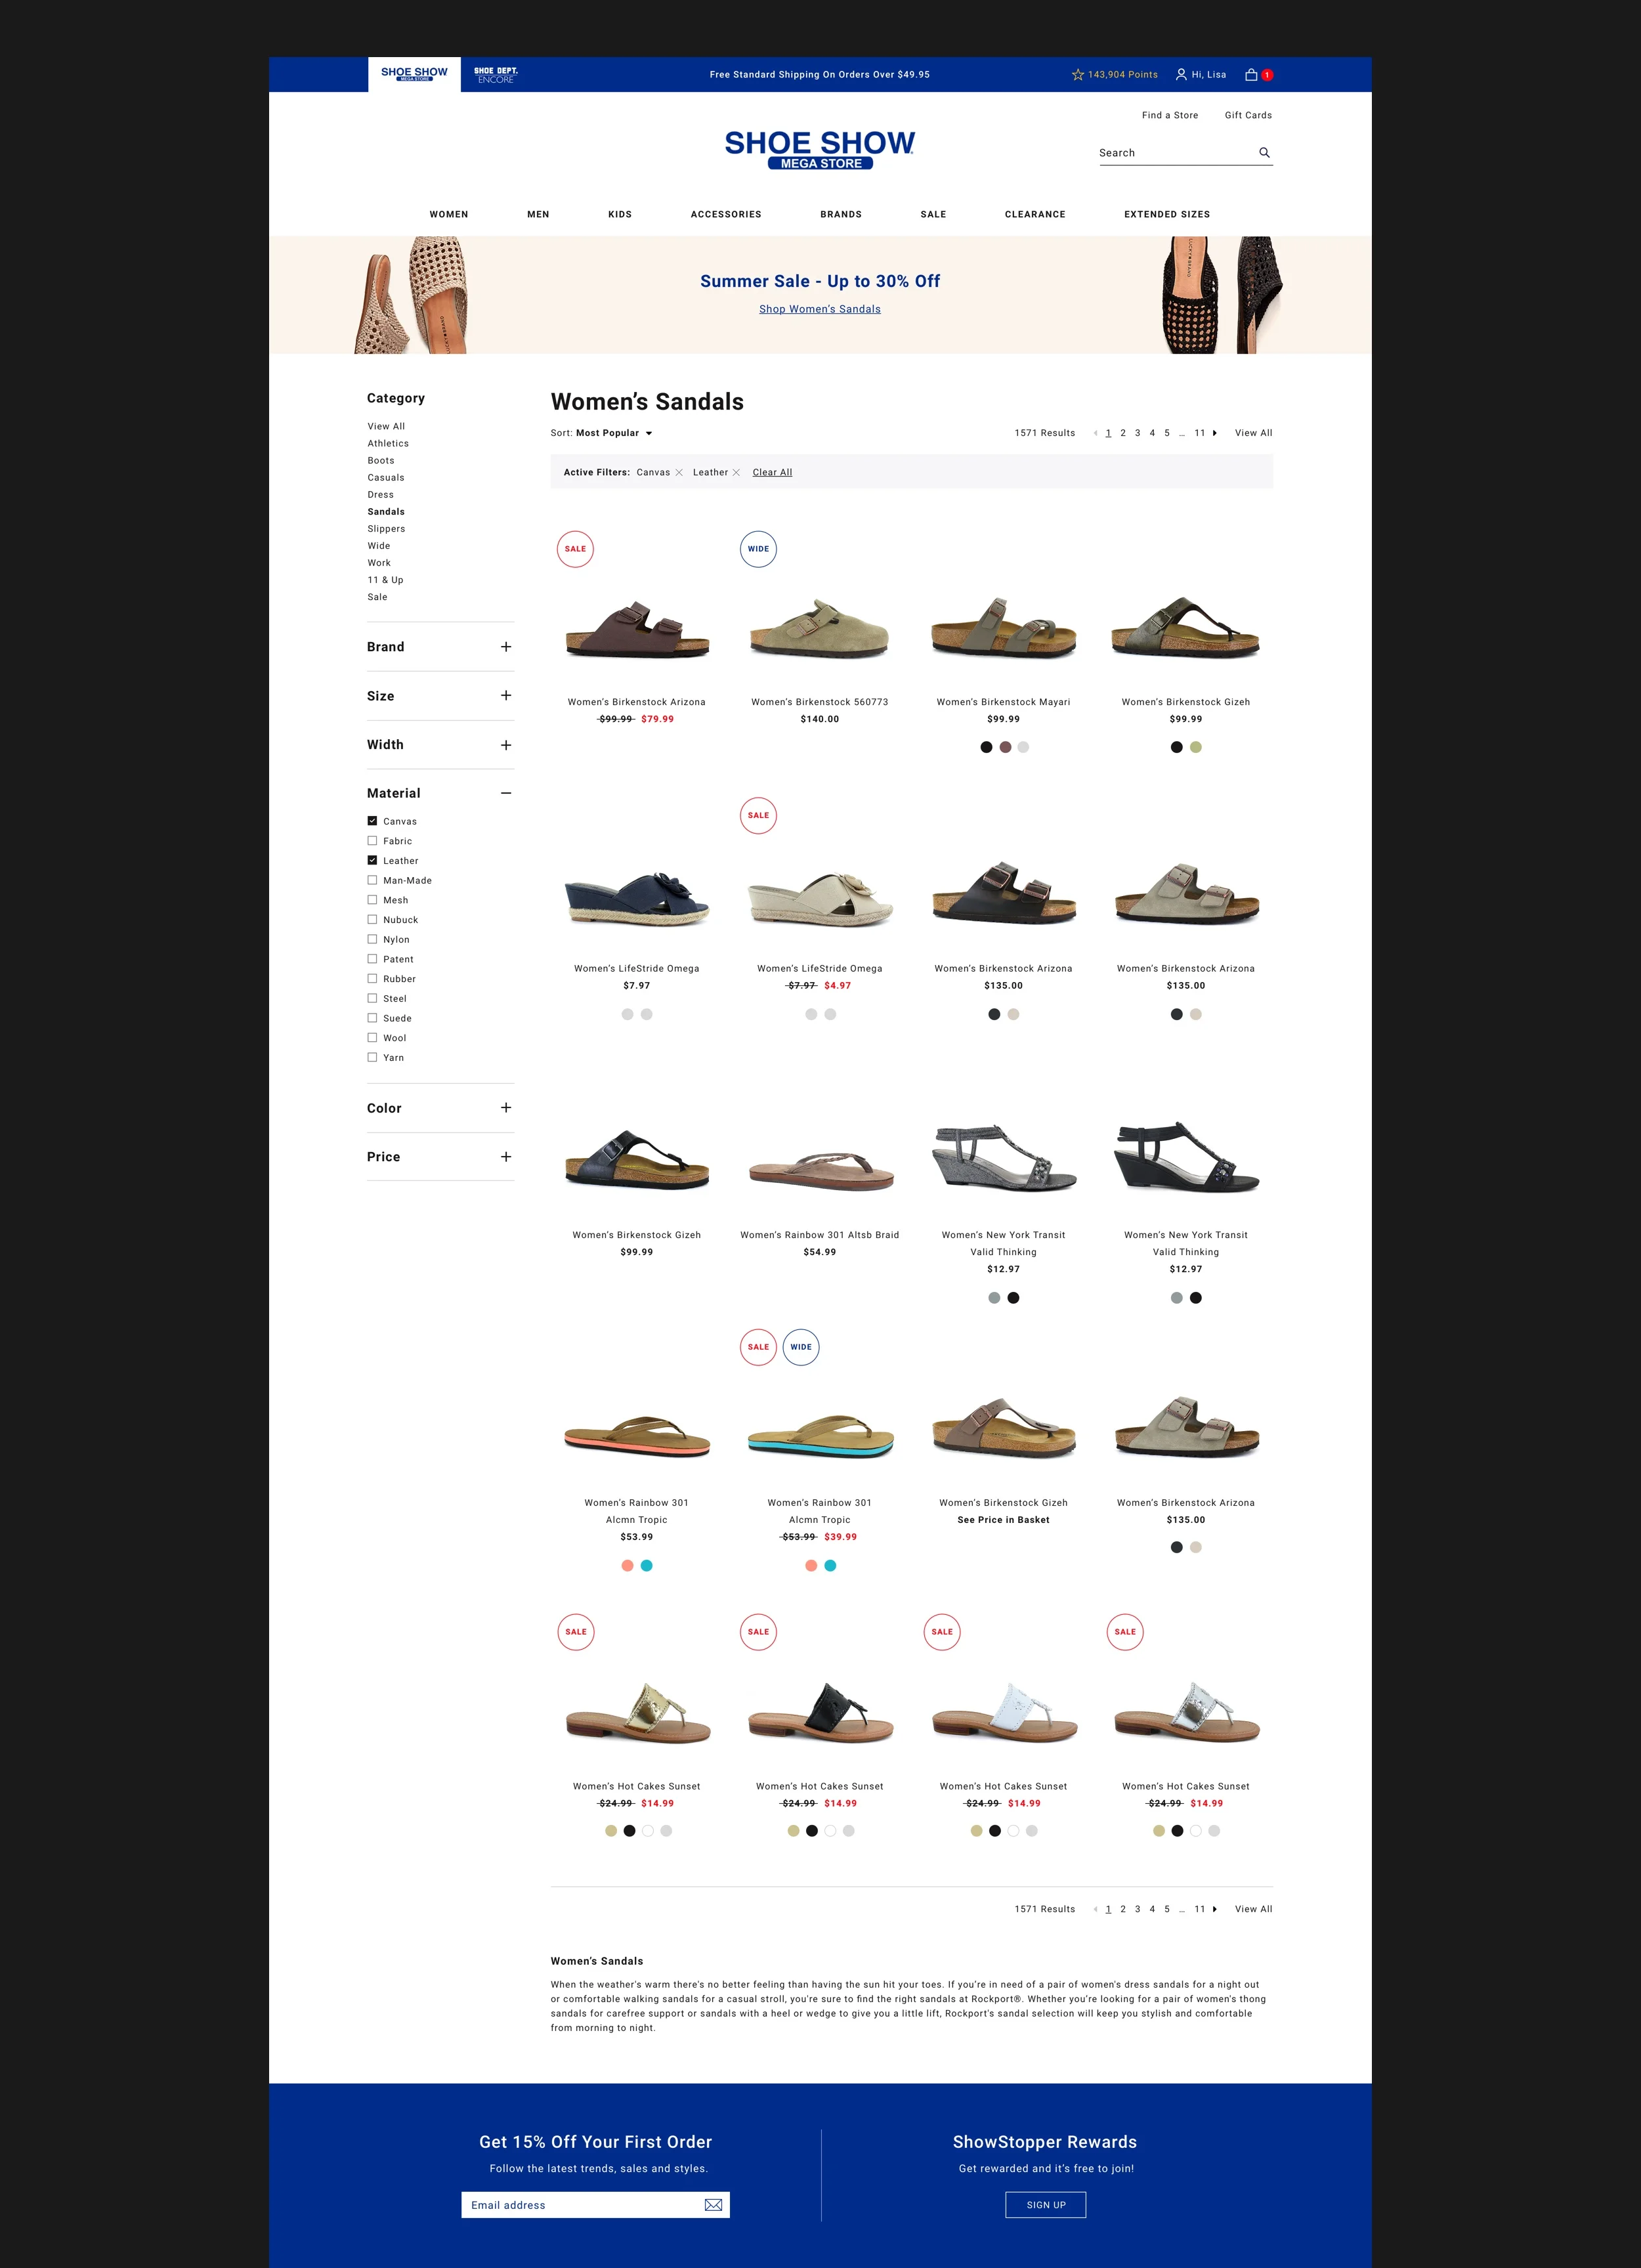Remove the Canvas active filter chip

tap(679, 472)
